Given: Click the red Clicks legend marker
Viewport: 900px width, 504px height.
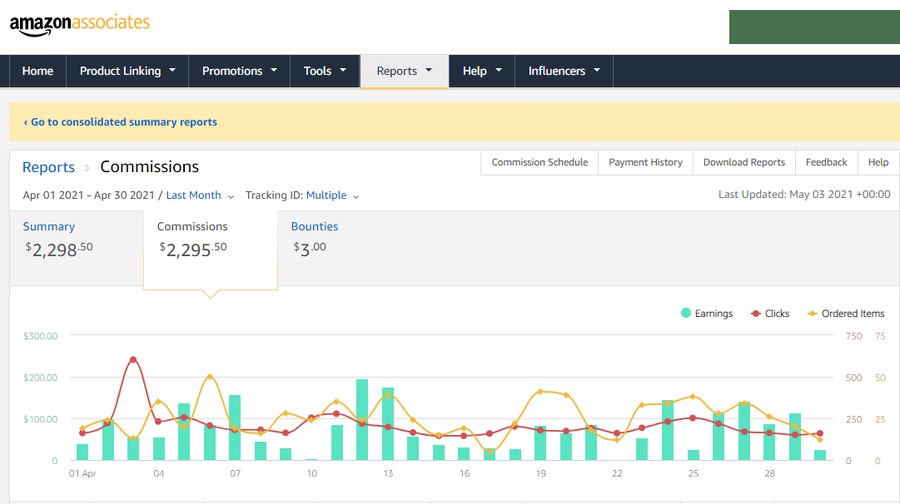Looking at the screenshot, I should click(755, 313).
